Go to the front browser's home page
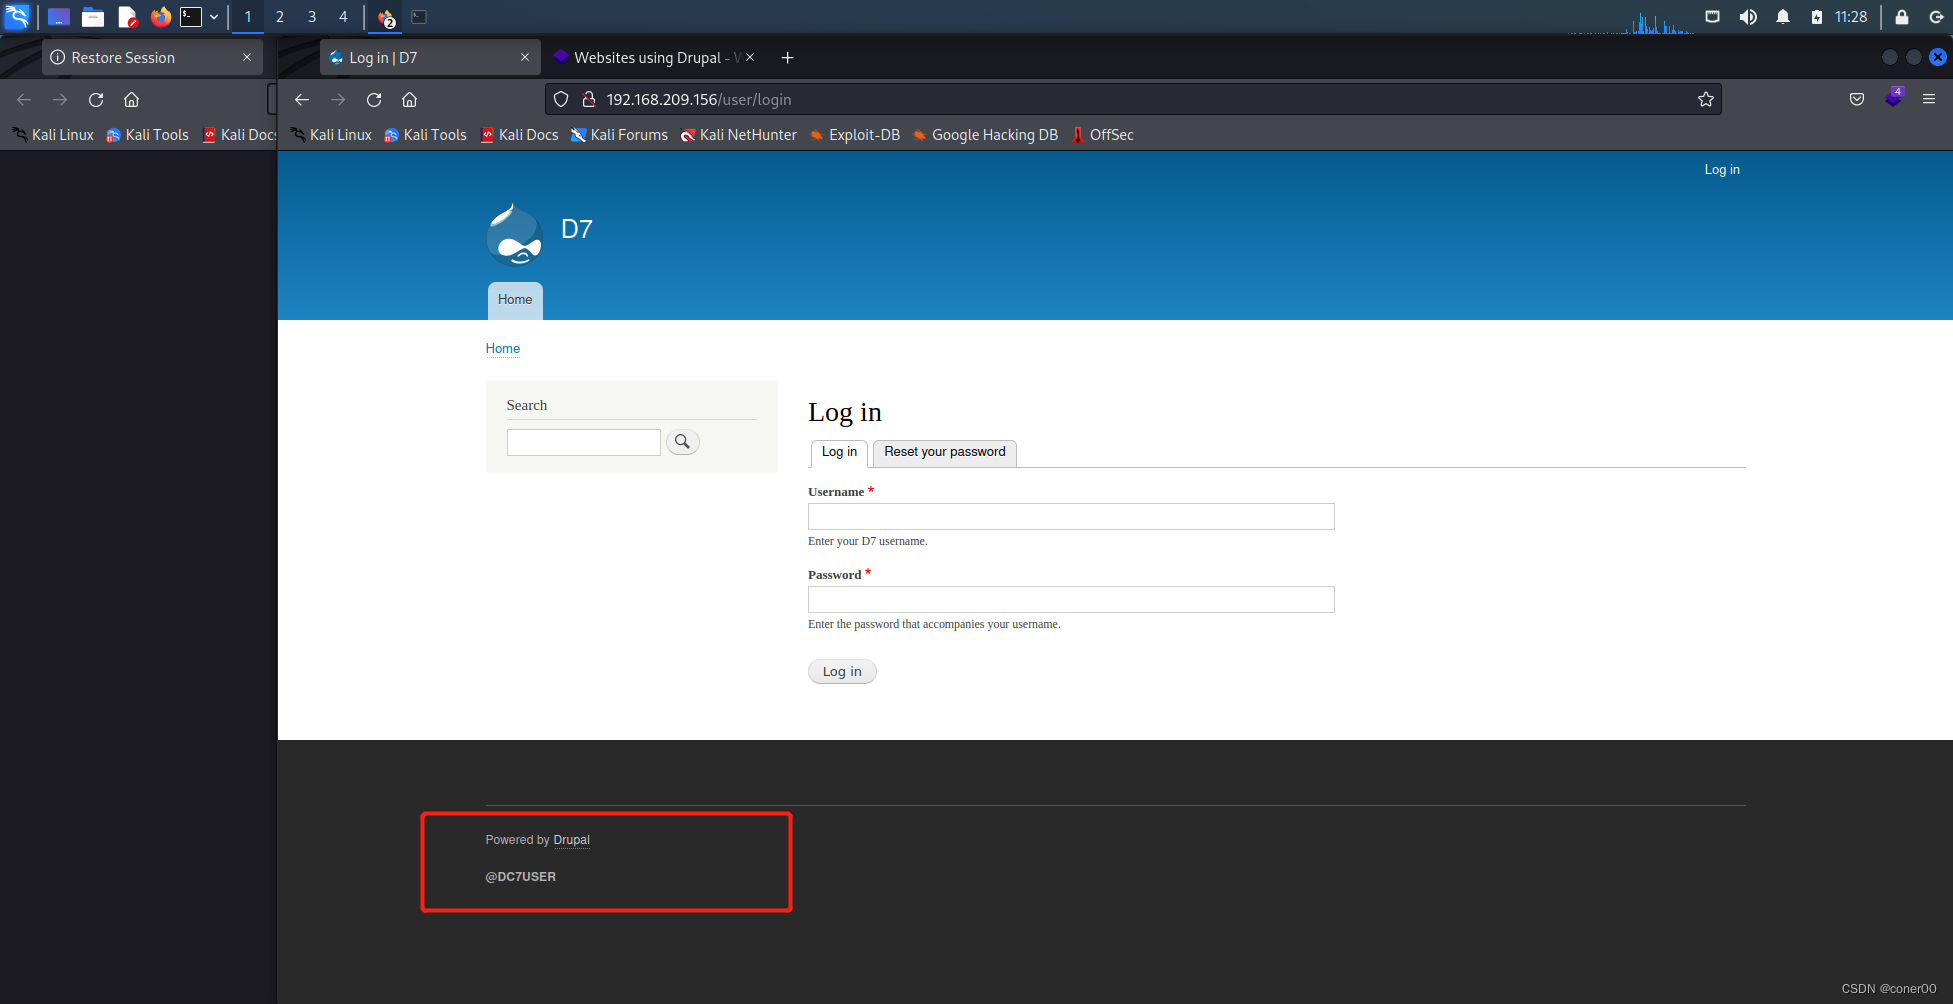The width and height of the screenshot is (1953, 1004). [x=410, y=100]
